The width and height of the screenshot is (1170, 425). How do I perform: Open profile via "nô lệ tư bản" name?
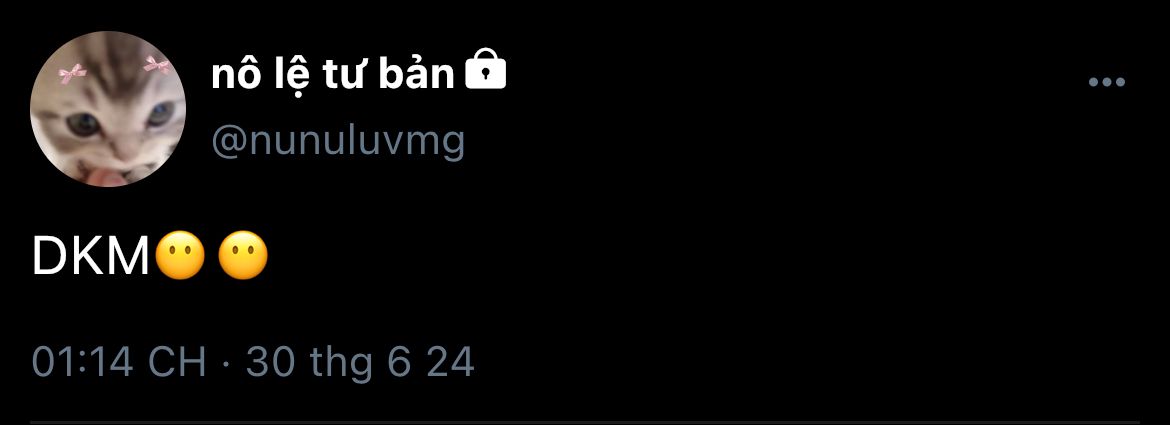pos(333,75)
